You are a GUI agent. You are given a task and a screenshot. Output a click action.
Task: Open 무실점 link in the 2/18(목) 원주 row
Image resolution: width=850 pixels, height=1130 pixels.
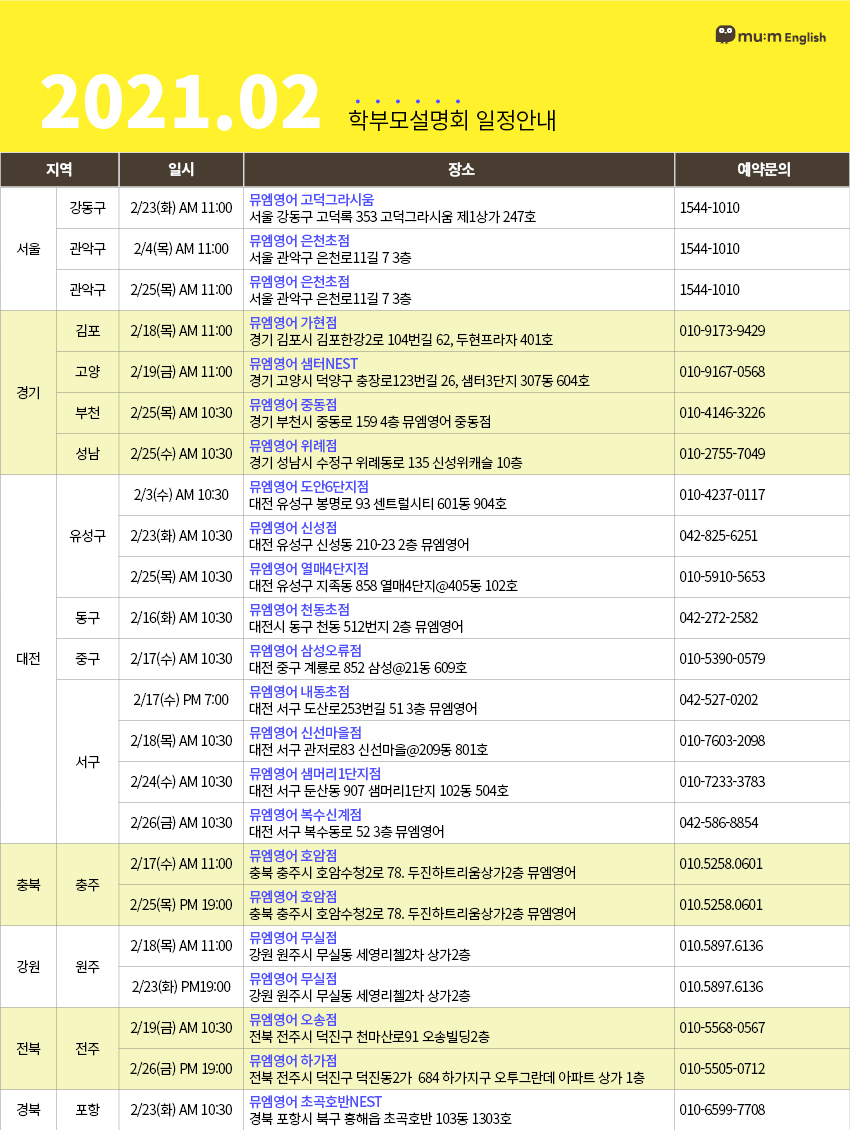pyautogui.click(x=293, y=938)
